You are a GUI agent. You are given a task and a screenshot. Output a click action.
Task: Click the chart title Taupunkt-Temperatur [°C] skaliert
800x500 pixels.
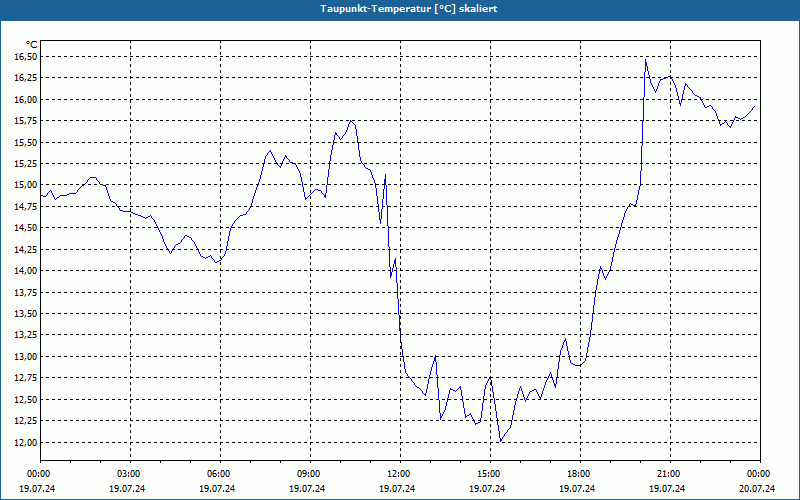pyautogui.click(x=409, y=9)
